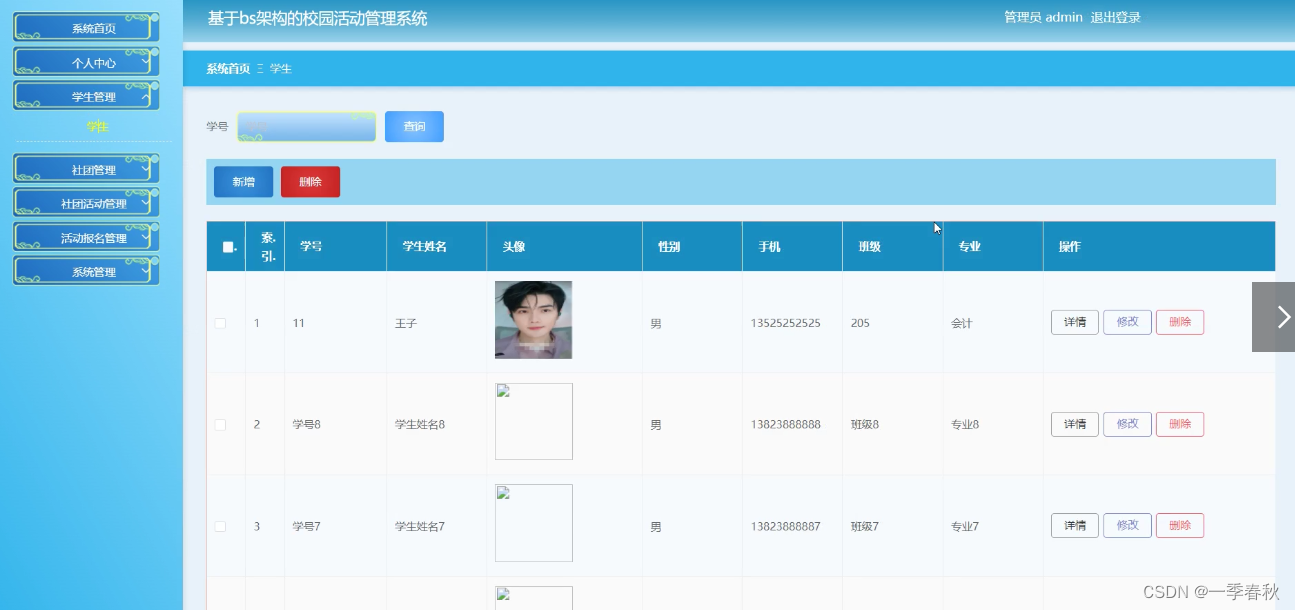The image size is (1295, 610).
Task: Click the 新增 add button
Action: [243, 181]
